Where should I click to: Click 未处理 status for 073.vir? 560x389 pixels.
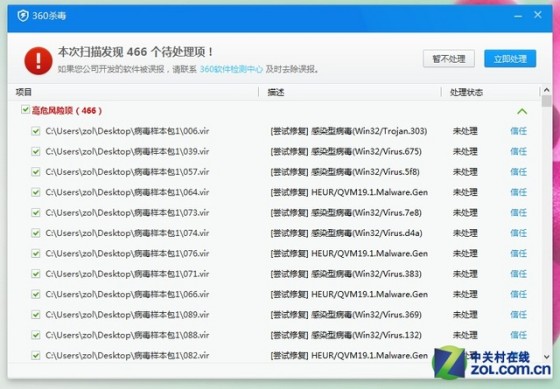click(465, 213)
